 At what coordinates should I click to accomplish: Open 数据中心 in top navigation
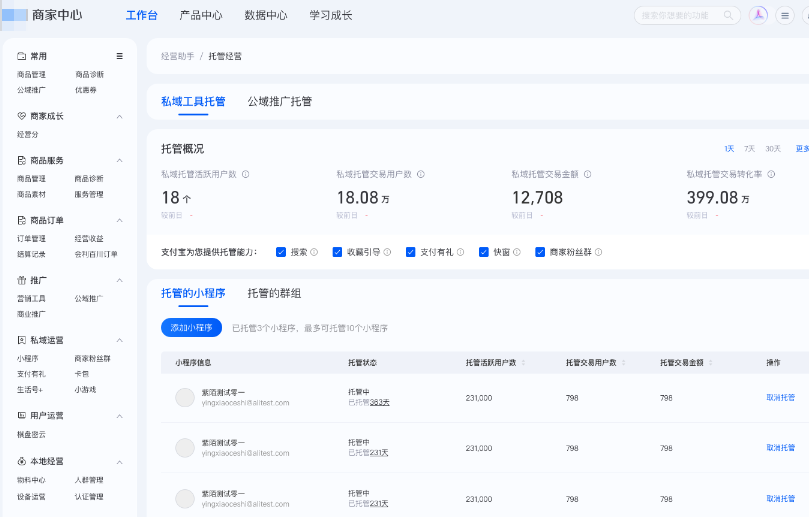[x=266, y=15]
